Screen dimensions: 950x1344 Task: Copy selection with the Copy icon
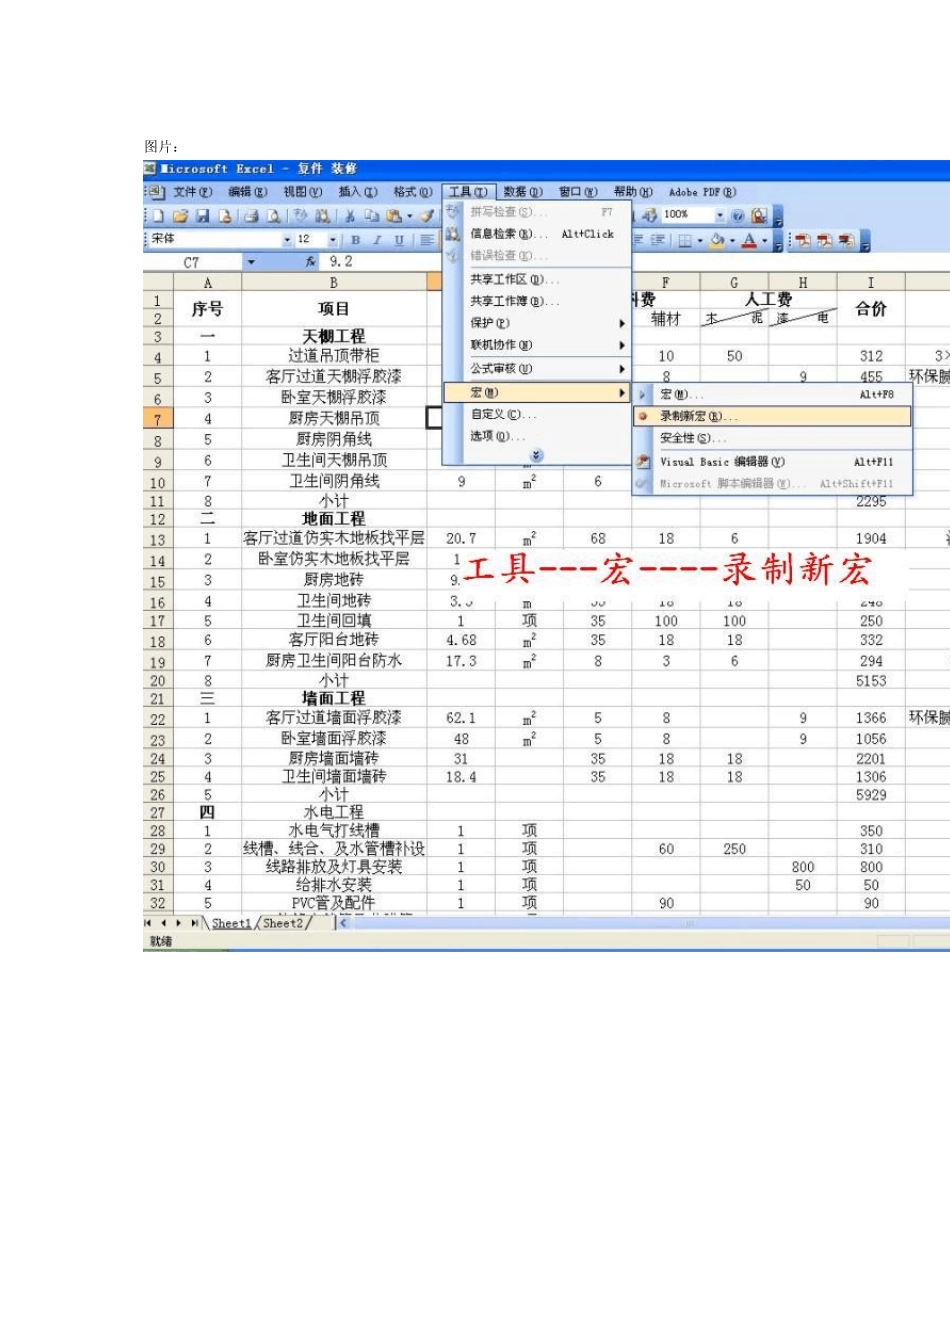(372, 216)
